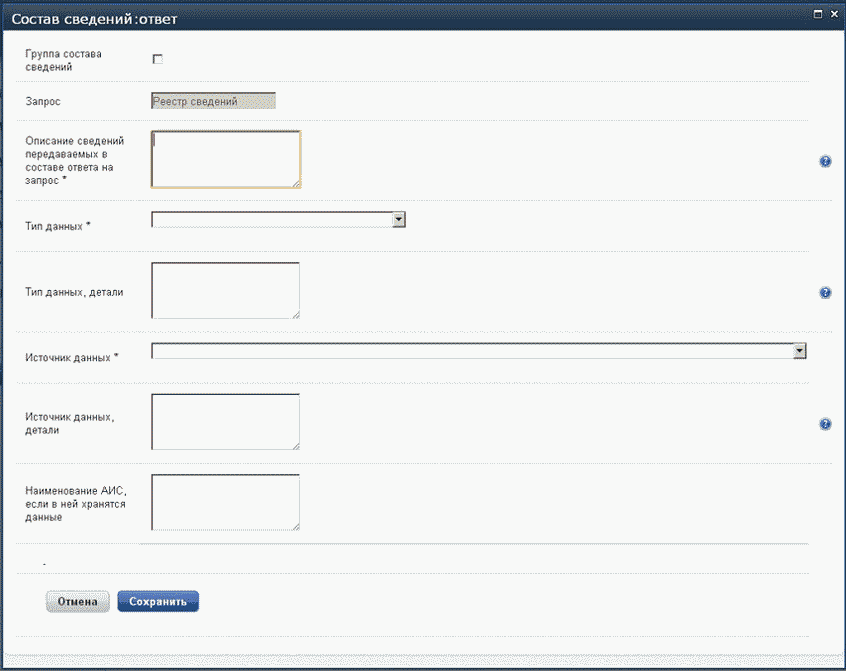Click the 'Источник данных, детали' text area

(225, 422)
